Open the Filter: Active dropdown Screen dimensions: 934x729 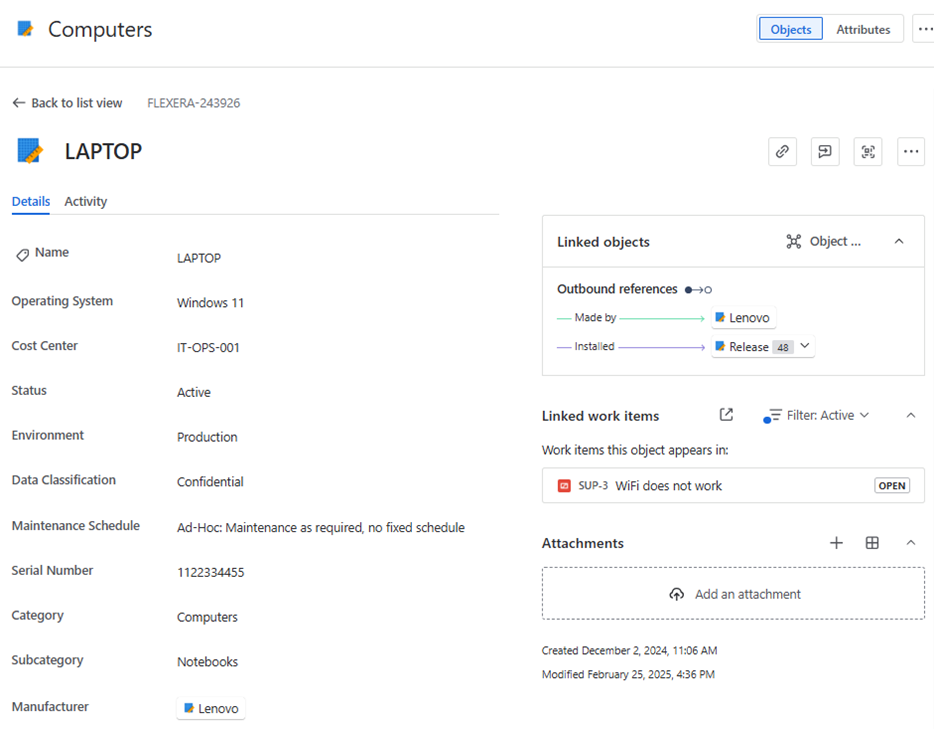point(818,415)
